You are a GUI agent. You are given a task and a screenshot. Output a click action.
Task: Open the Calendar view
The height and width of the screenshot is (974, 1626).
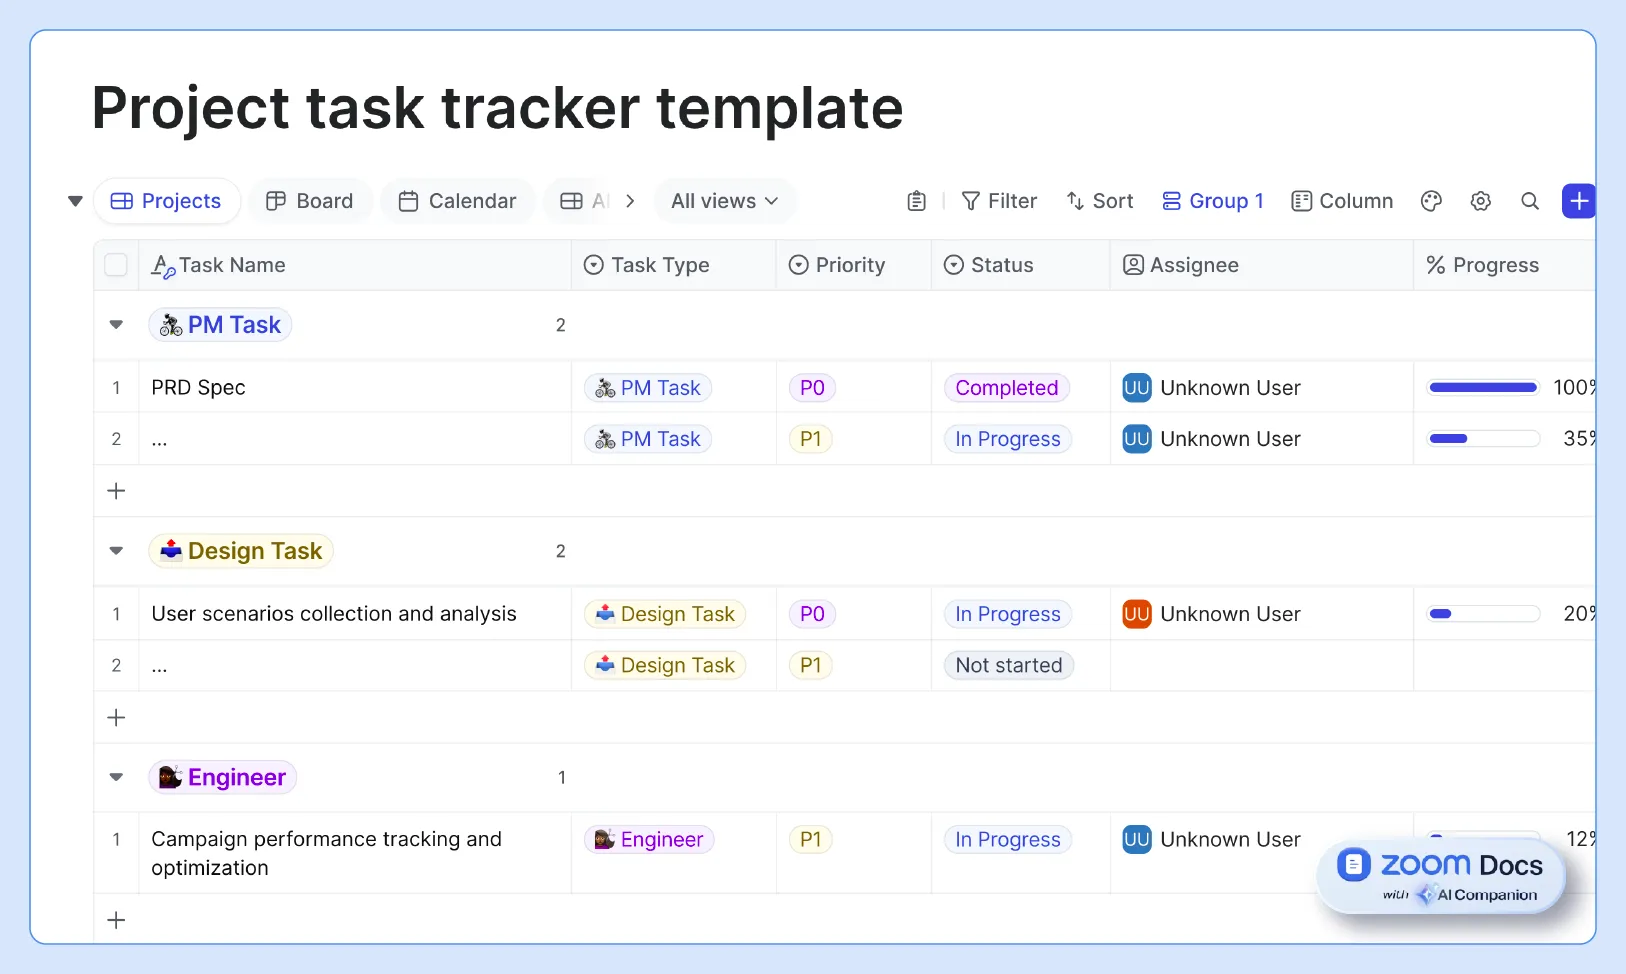tap(457, 201)
